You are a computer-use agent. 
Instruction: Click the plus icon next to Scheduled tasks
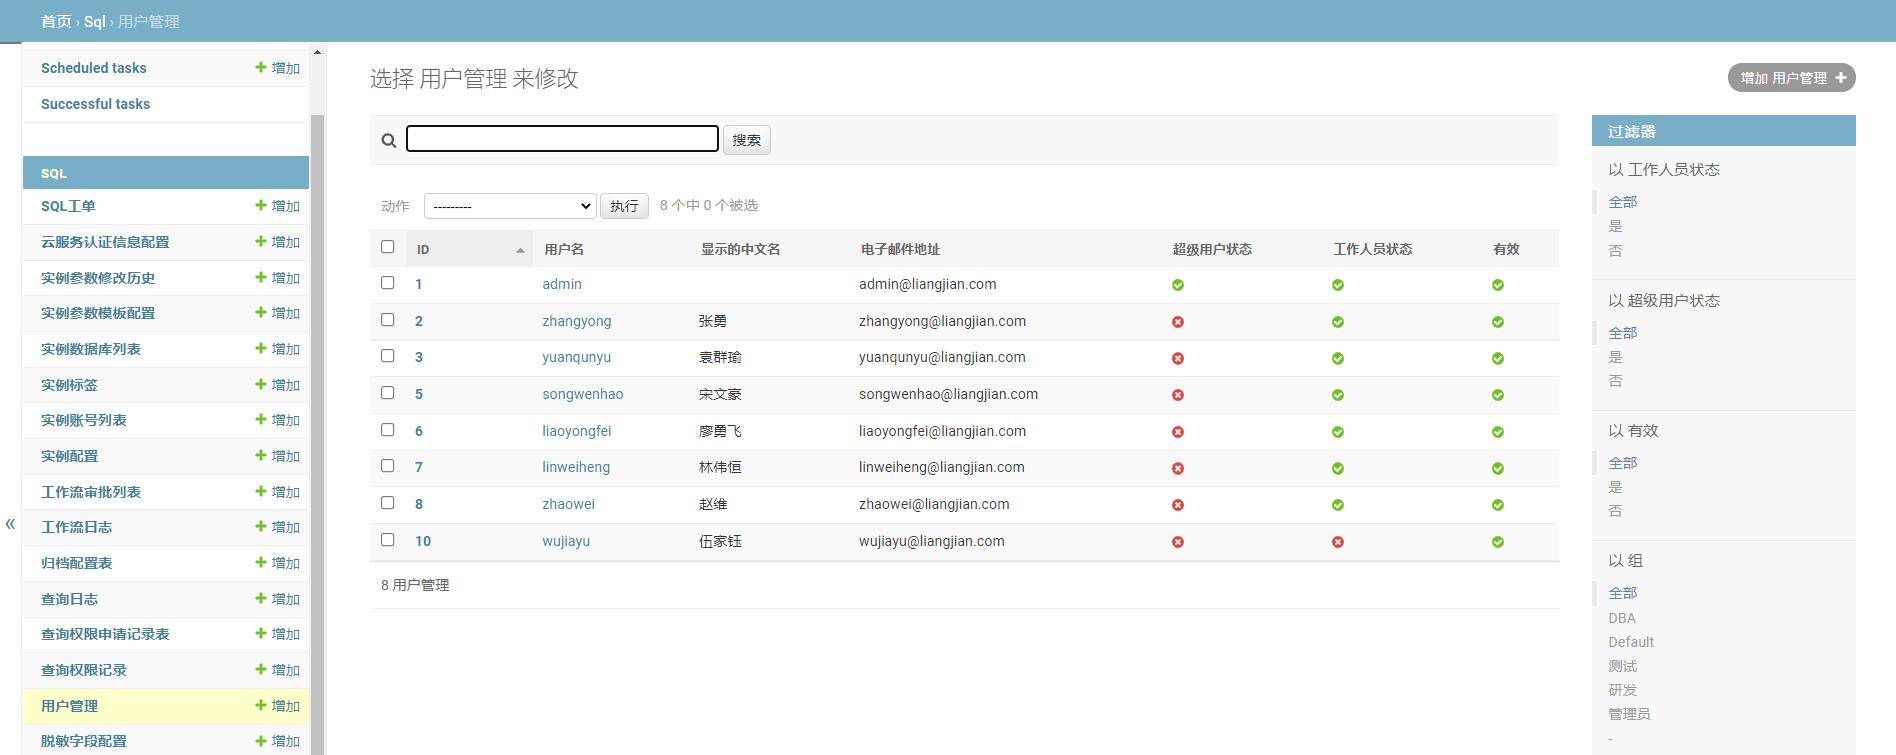click(261, 67)
